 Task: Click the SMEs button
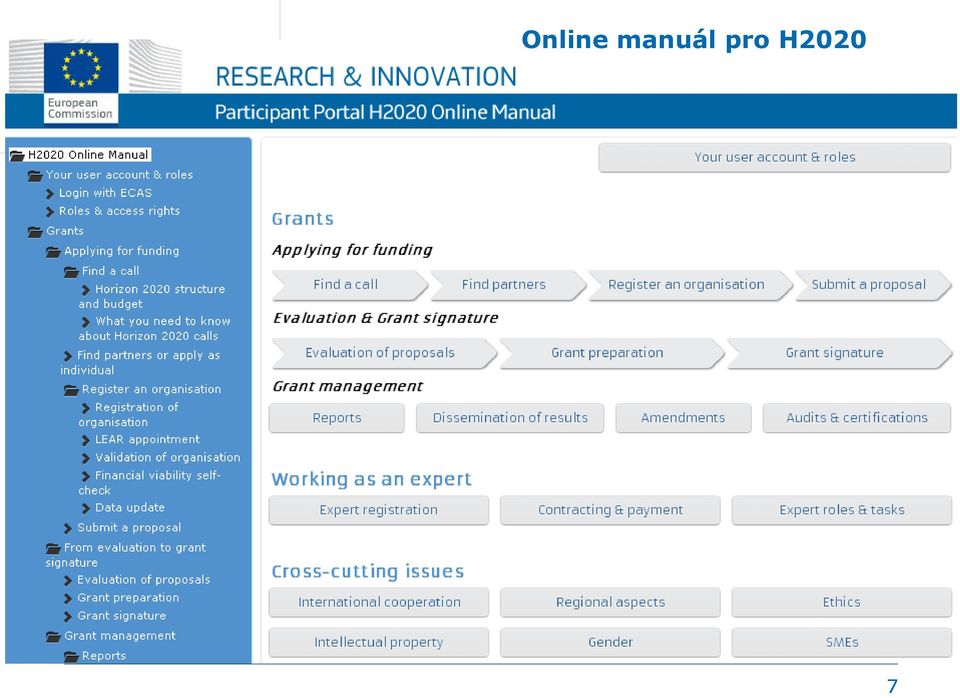841,642
